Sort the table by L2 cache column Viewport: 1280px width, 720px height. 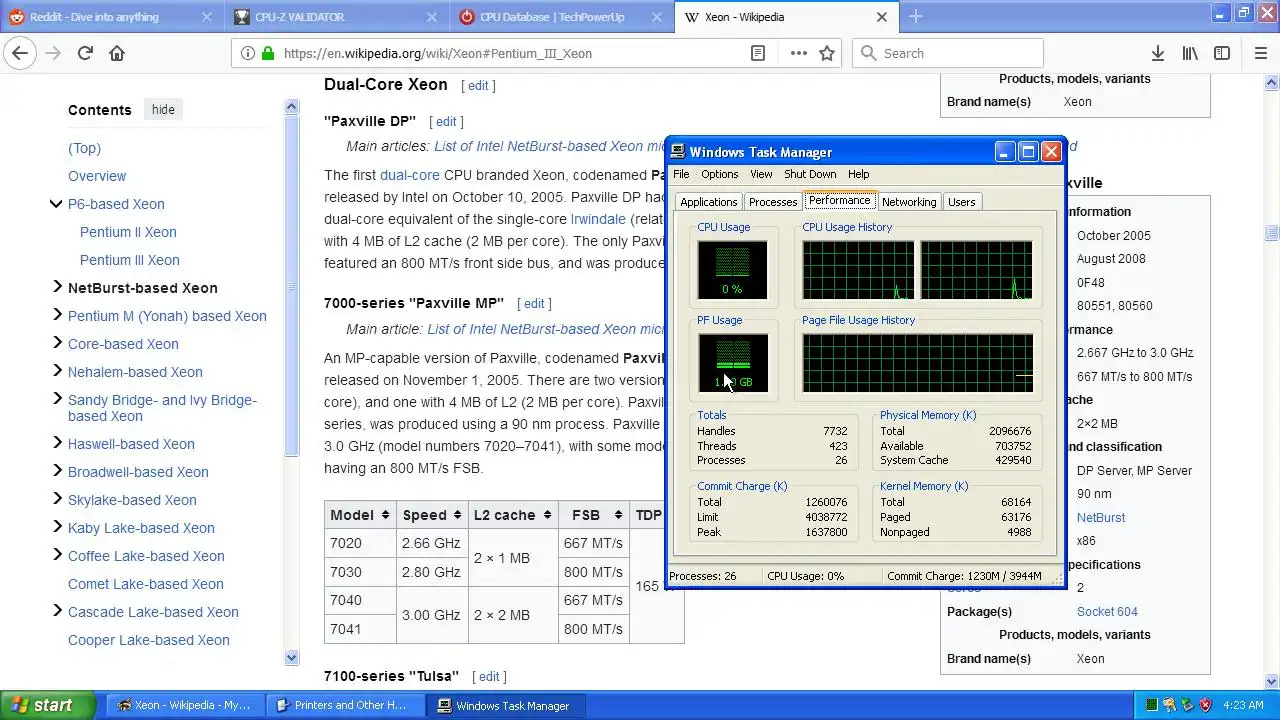click(x=512, y=515)
